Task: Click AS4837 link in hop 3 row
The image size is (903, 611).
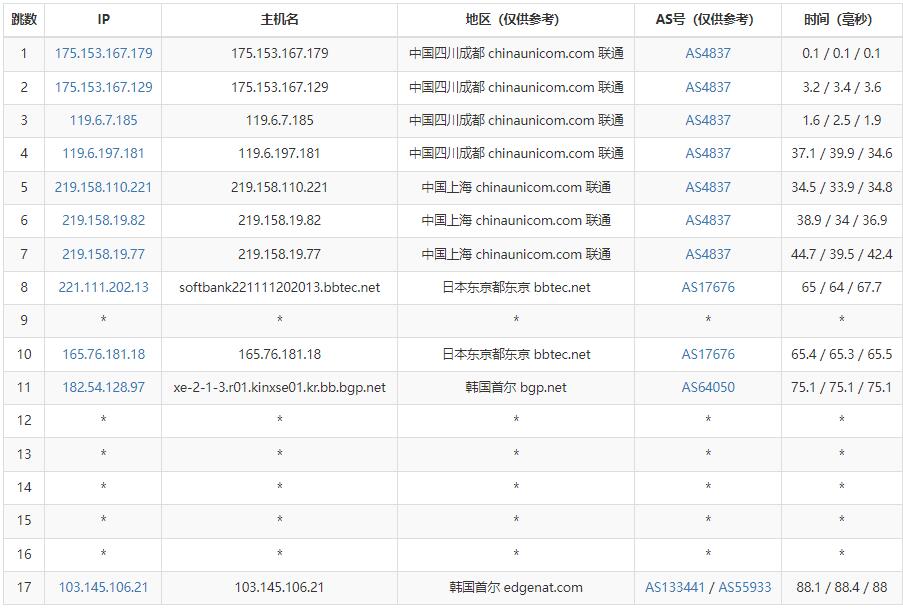Action: [x=708, y=120]
